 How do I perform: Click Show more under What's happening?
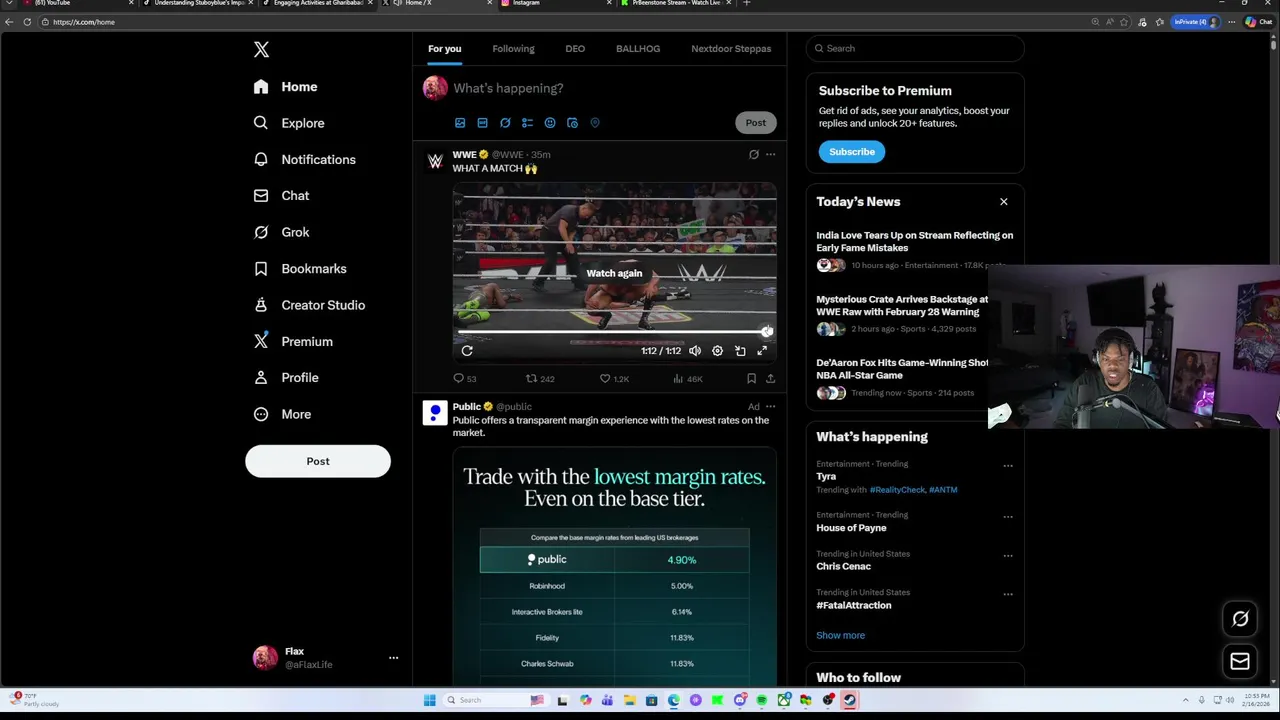pos(840,635)
